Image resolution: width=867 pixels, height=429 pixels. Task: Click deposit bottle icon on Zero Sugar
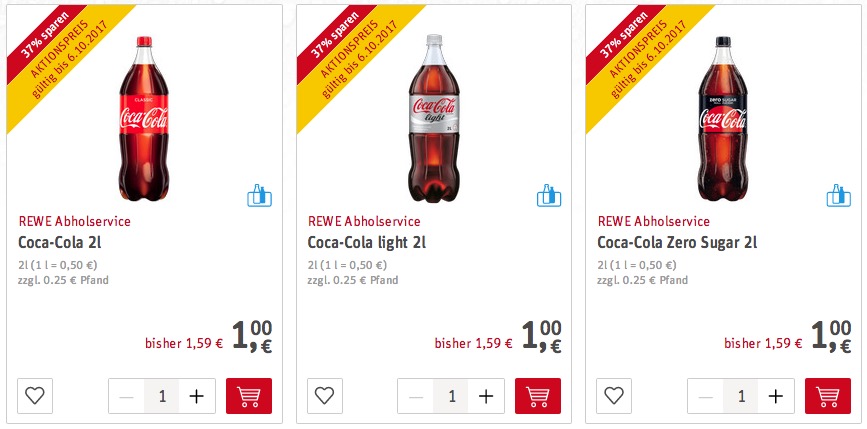[x=838, y=194]
